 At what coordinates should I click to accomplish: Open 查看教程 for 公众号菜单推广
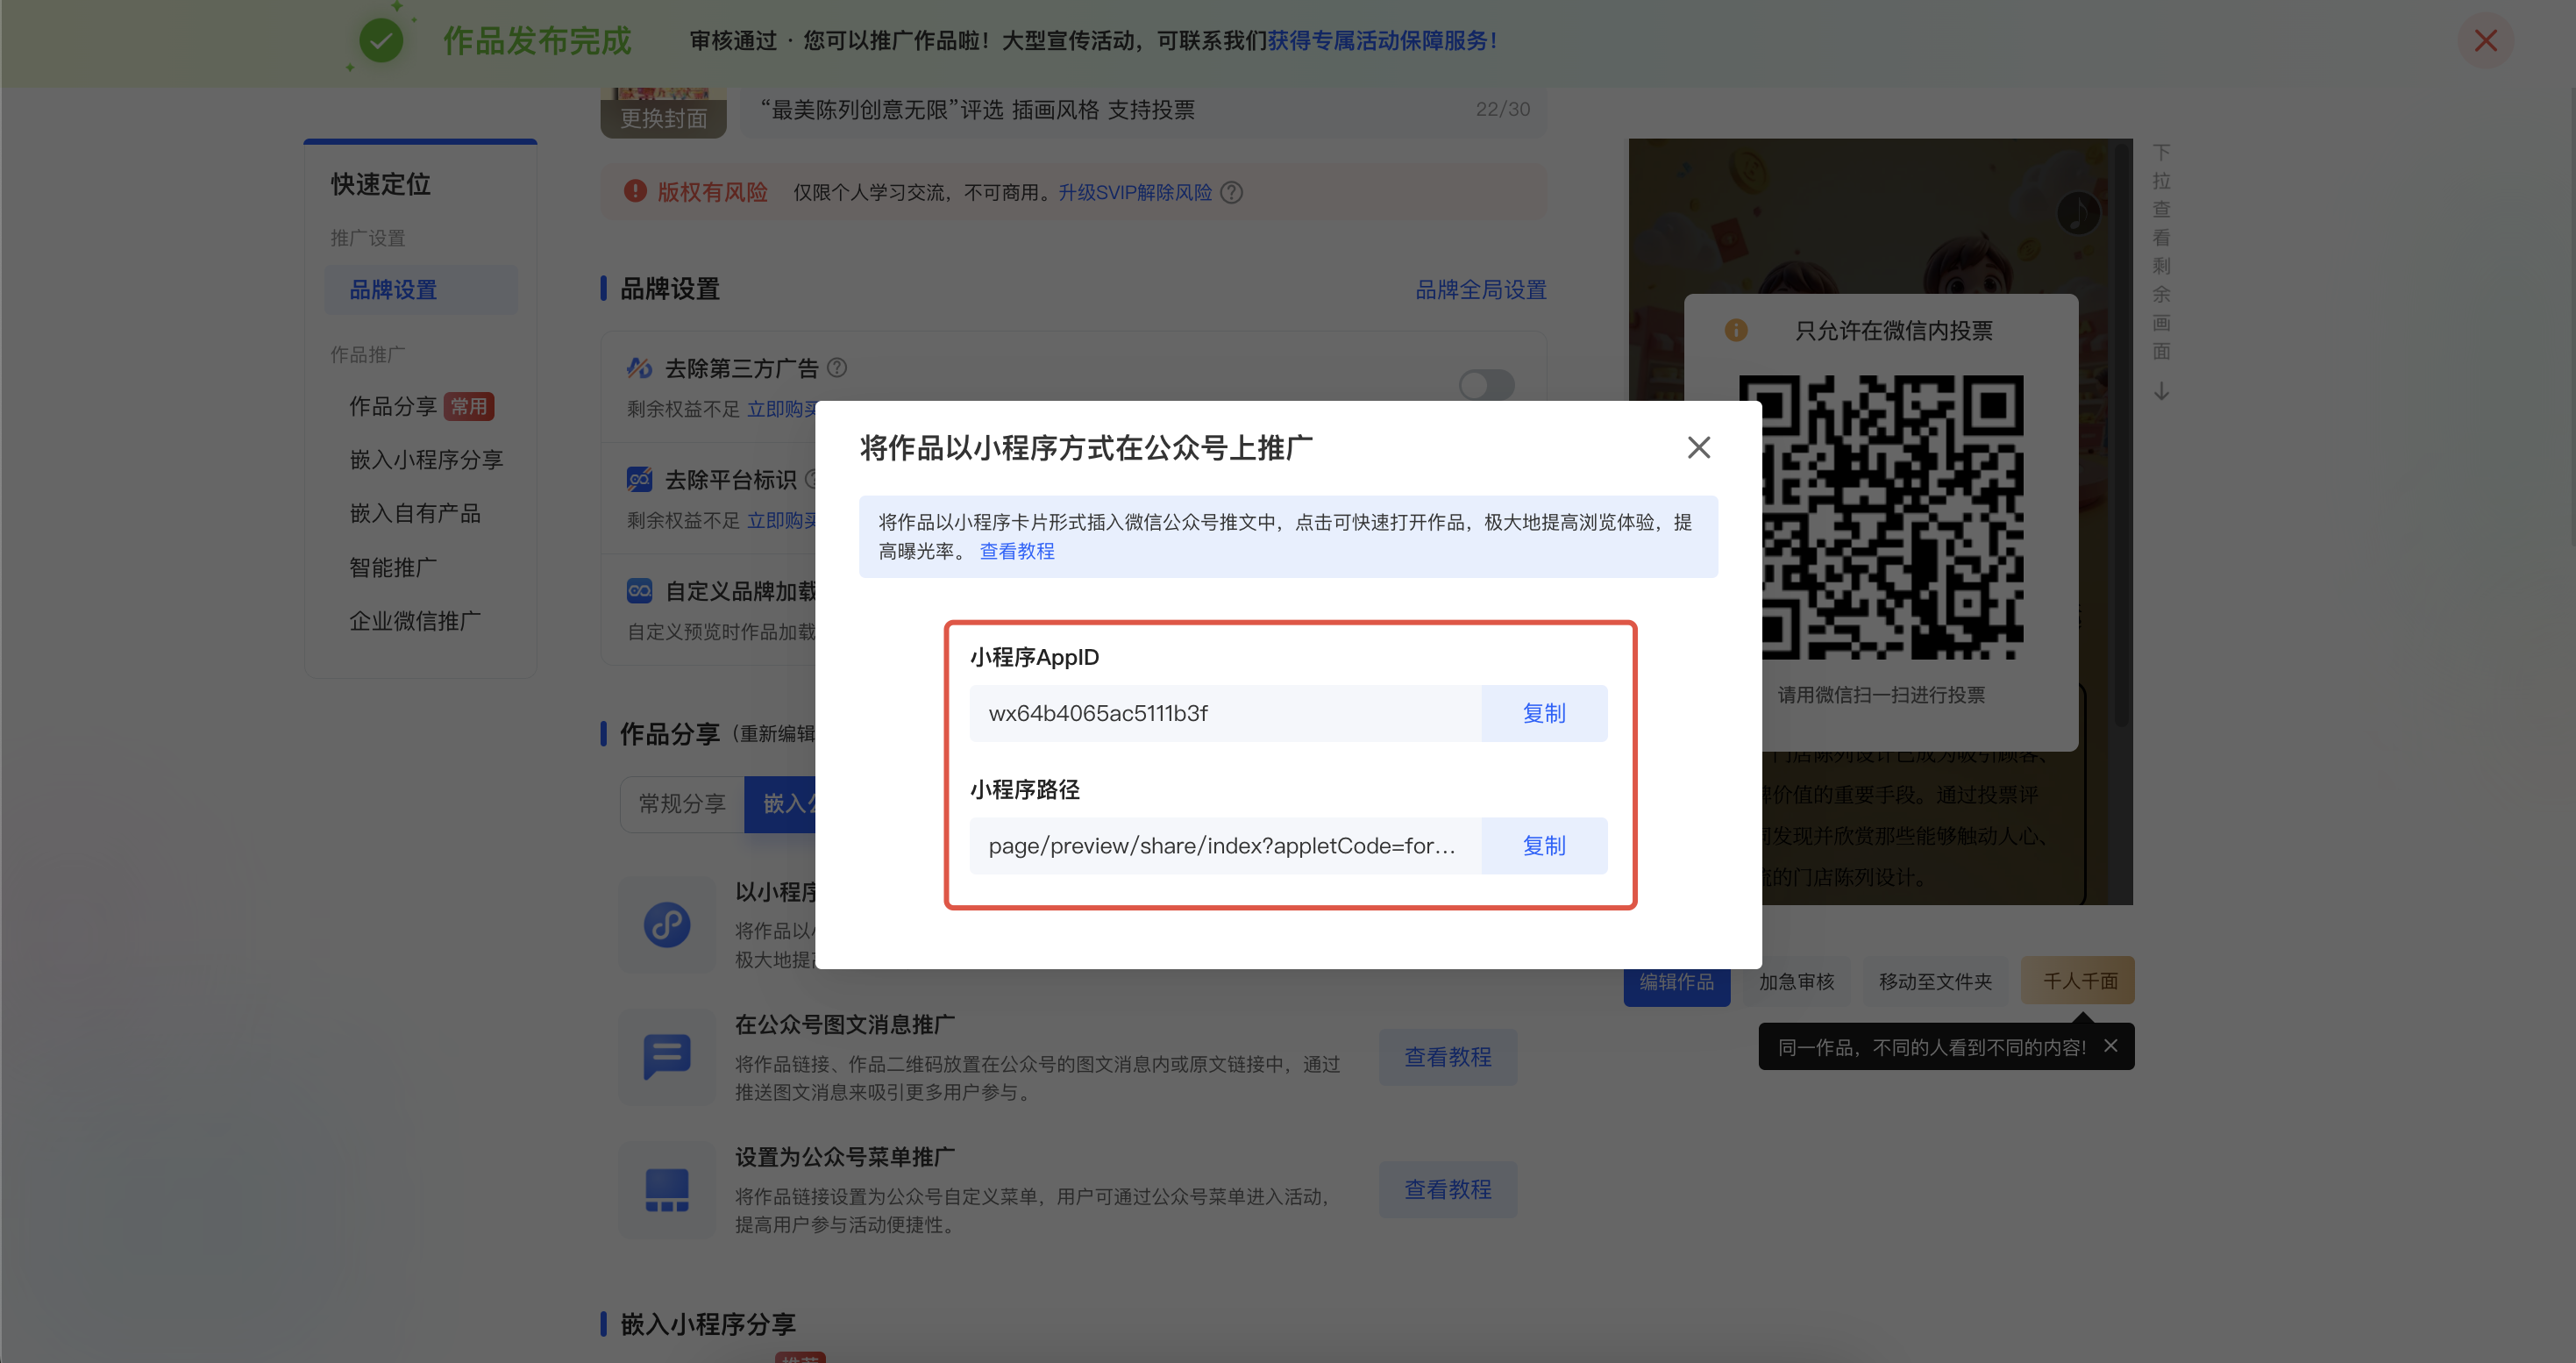tap(1448, 1190)
